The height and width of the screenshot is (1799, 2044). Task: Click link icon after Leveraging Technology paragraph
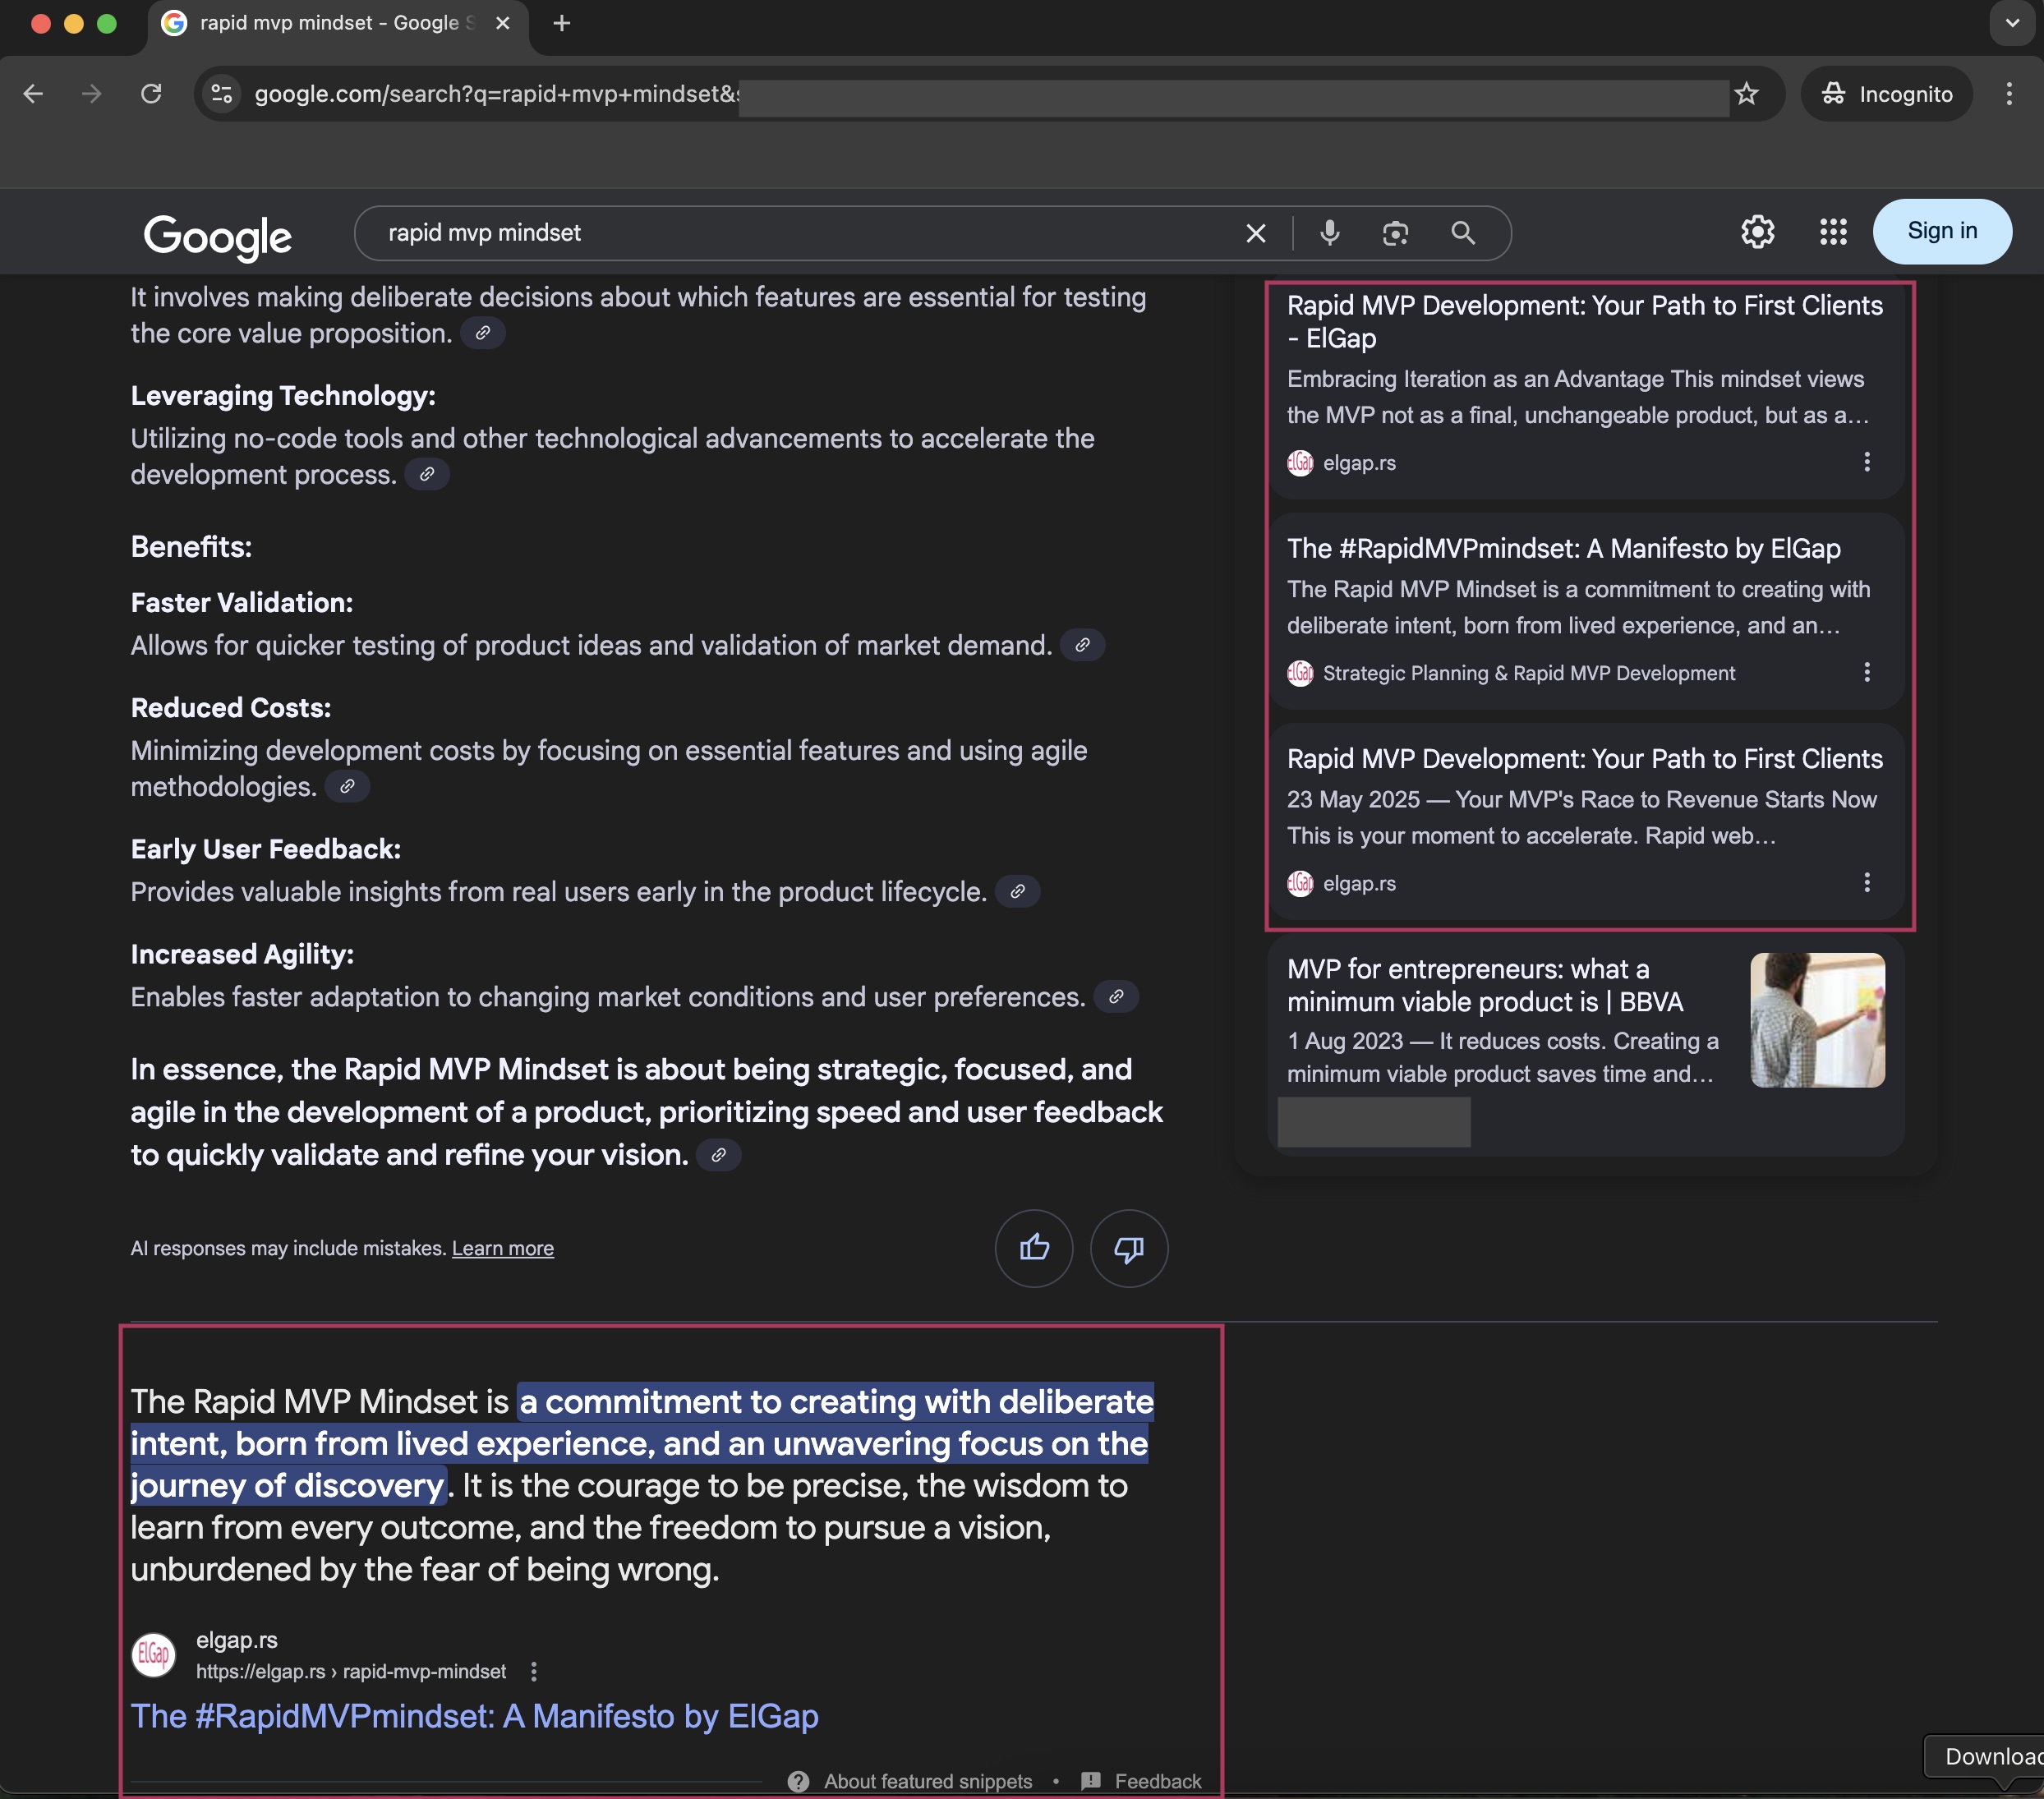[x=427, y=474]
